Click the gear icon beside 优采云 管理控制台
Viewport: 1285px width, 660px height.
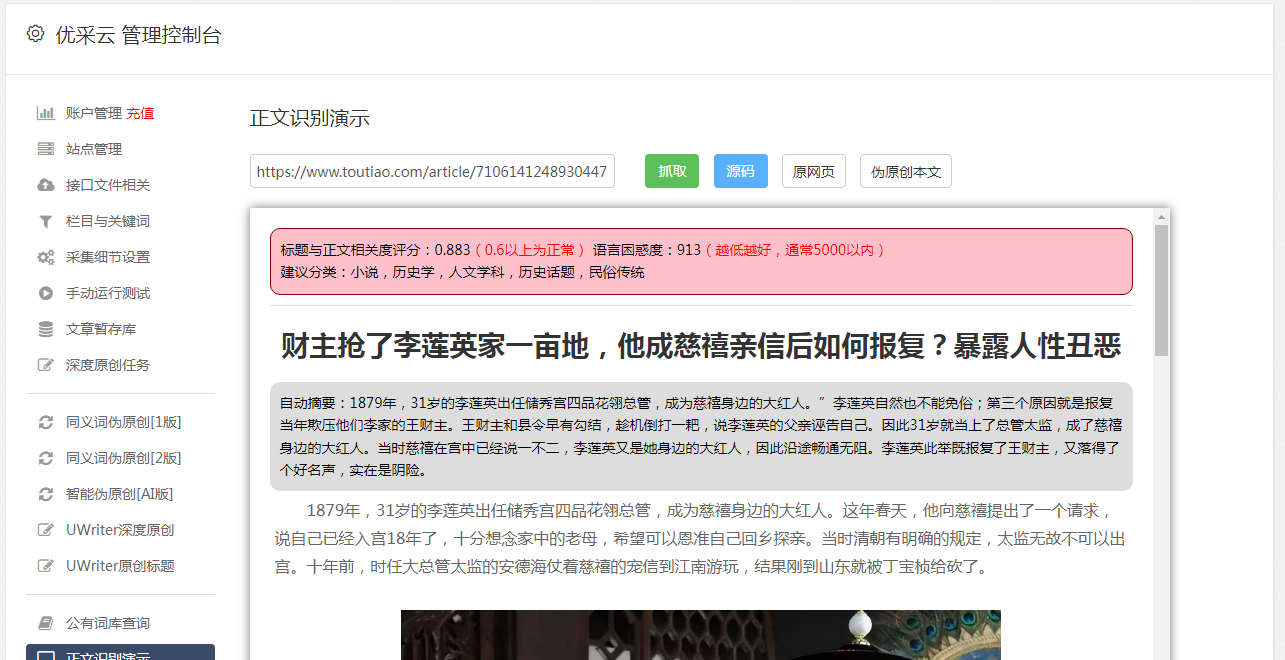tap(35, 34)
